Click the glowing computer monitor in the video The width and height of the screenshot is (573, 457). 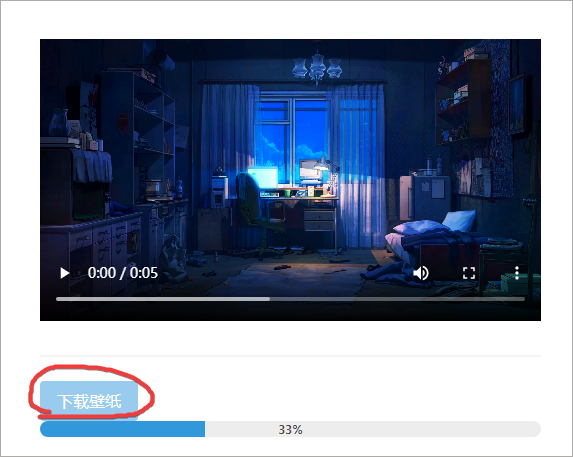pyautogui.click(x=262, y=177)
